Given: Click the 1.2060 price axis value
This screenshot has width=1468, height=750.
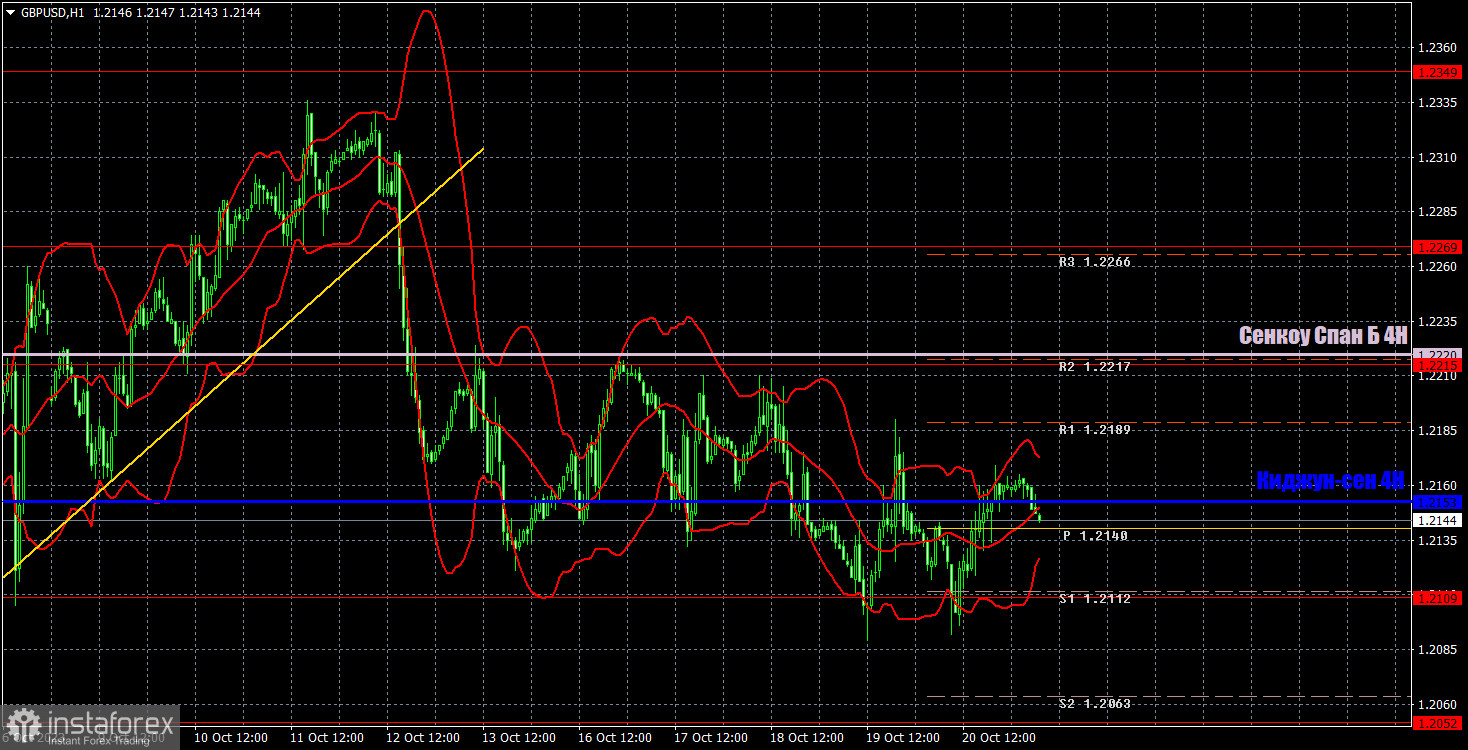Looking at the screenshot, I should [1436, 704].
